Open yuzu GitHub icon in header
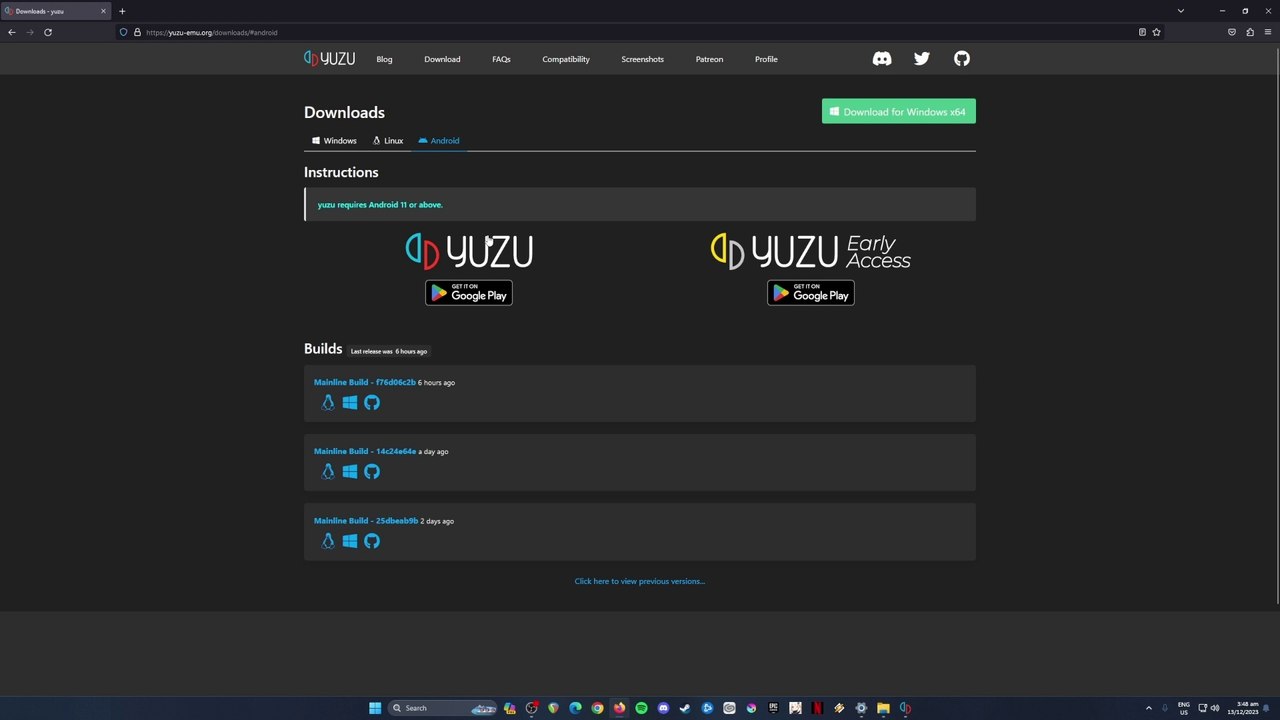 pos(962,59)
